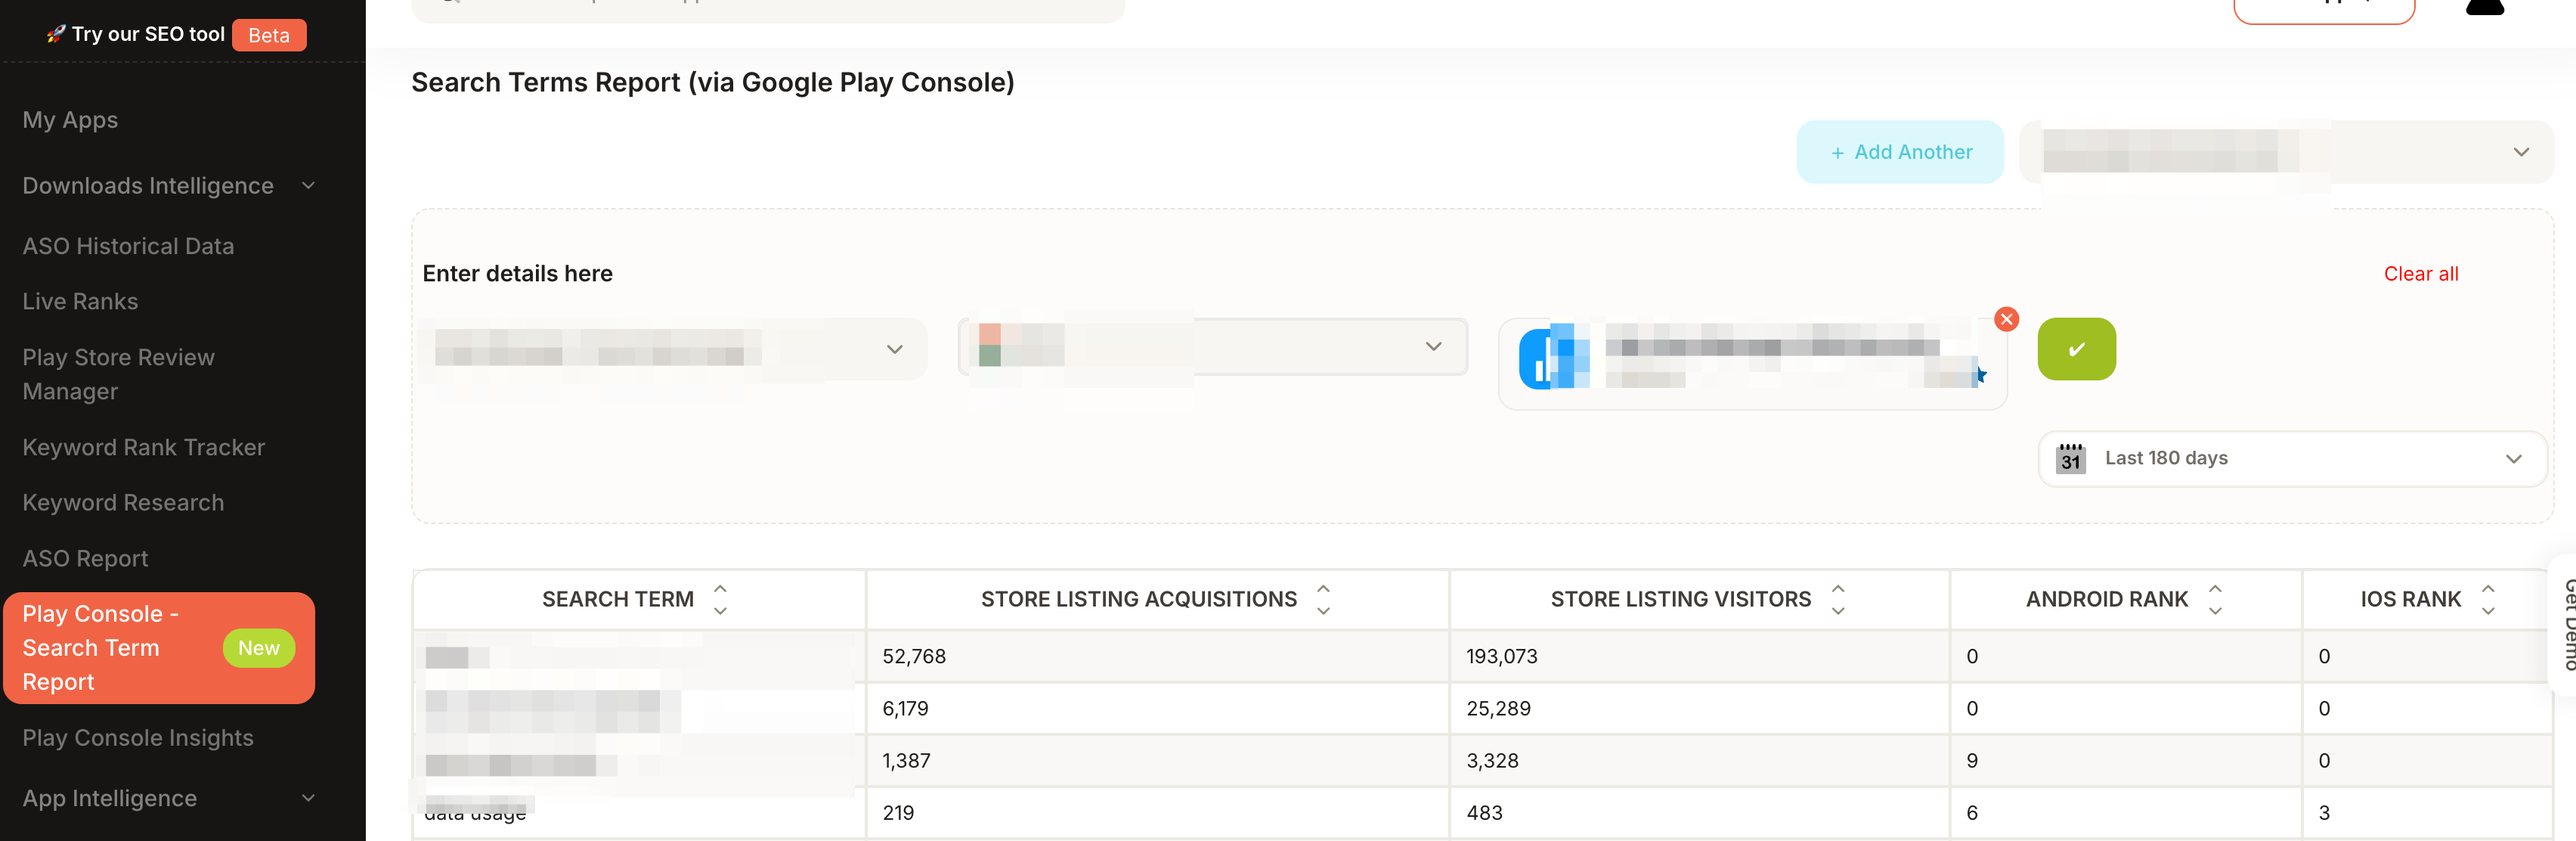Click the 25,289 visitors cell
Viewport: 2576px width, 841px height.
coord(1699,709)
